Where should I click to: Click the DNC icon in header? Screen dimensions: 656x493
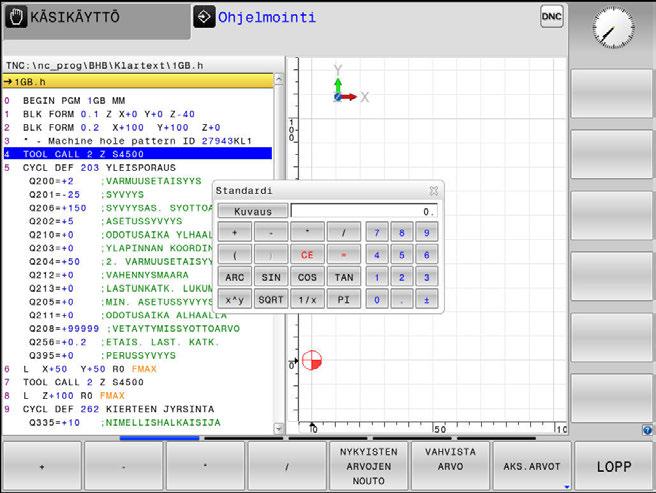point(551,17)
